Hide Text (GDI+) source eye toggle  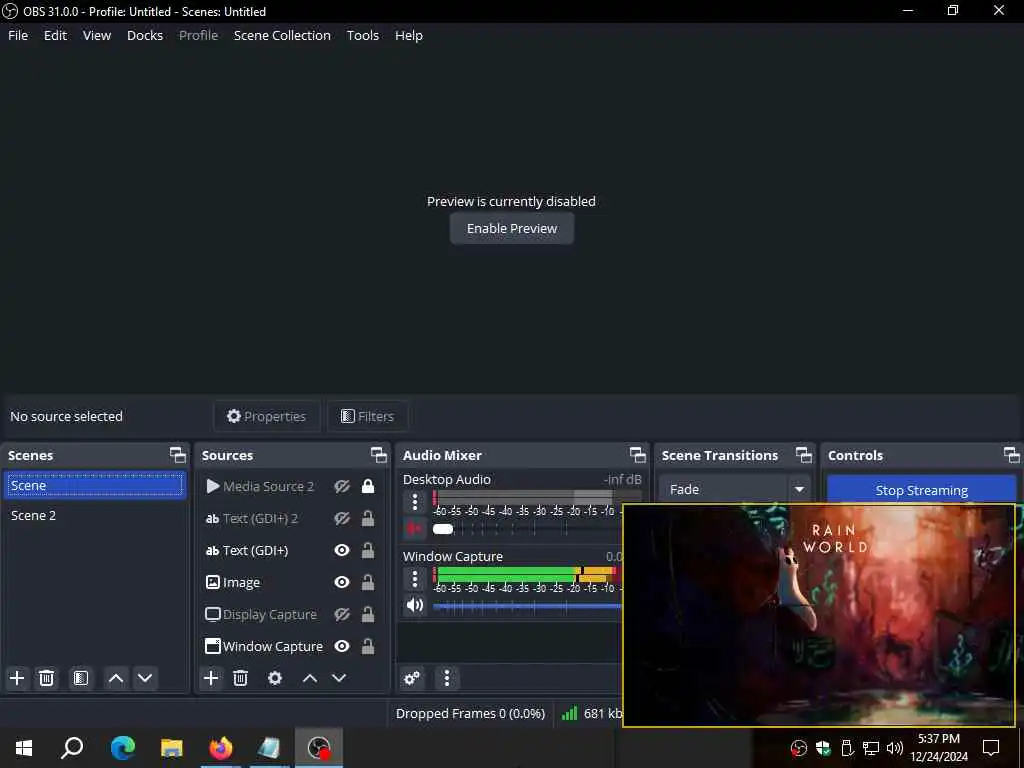pyautogui.click(x=342, y=551)
